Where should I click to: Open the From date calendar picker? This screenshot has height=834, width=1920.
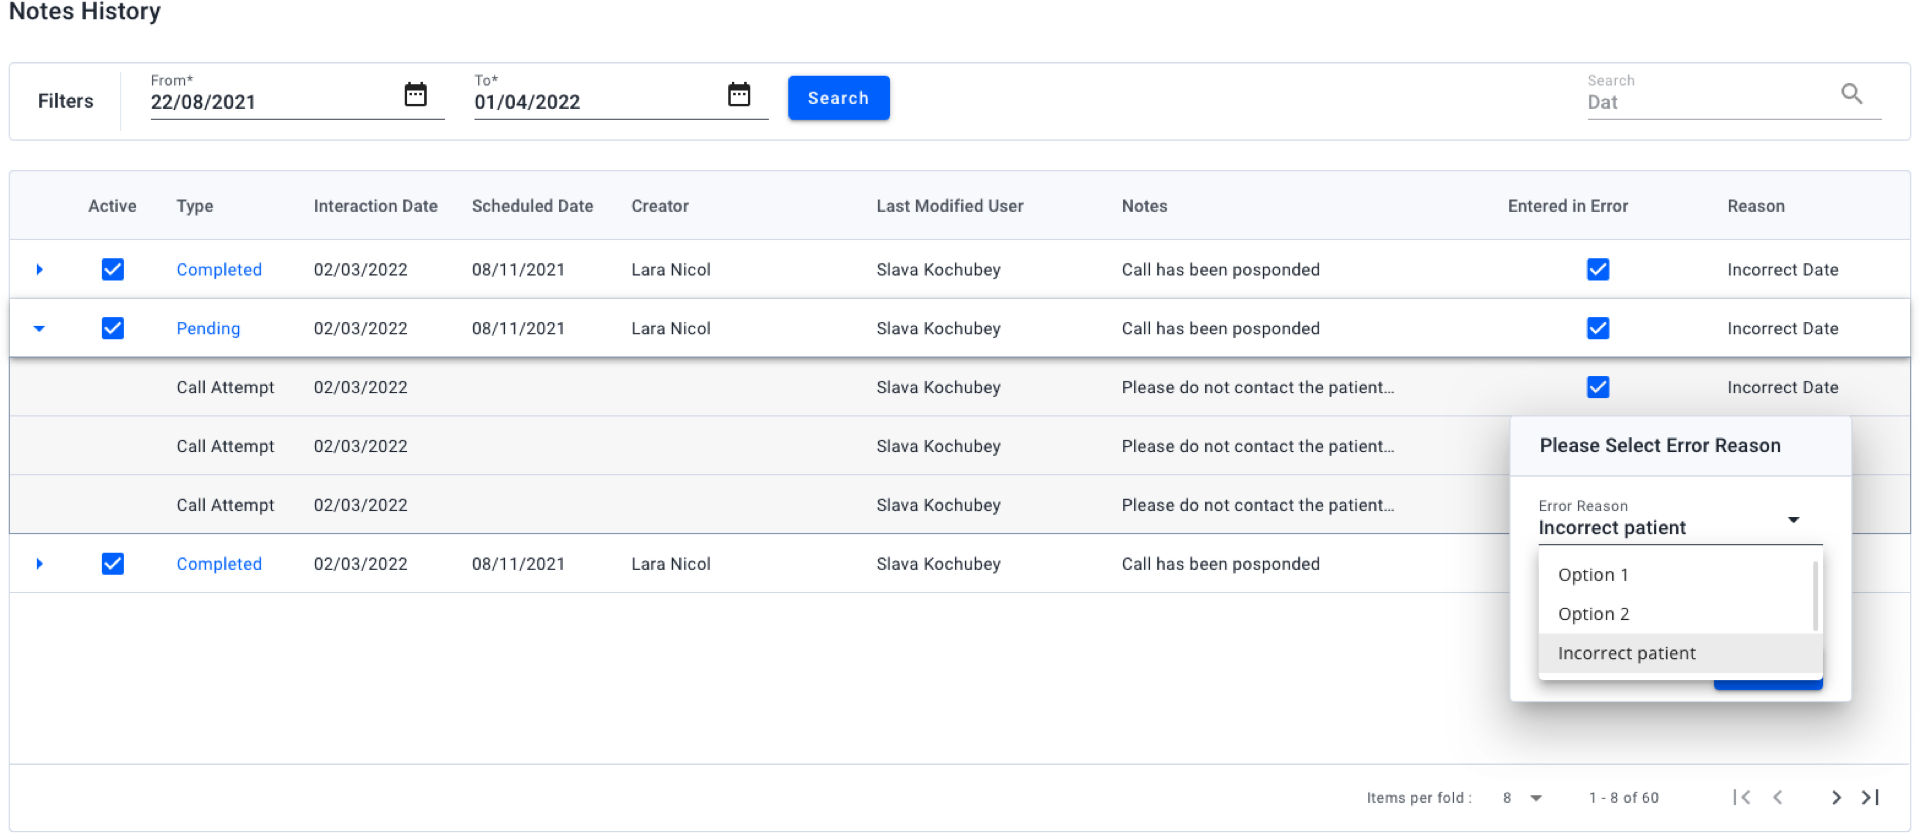(x=415, y=95)
